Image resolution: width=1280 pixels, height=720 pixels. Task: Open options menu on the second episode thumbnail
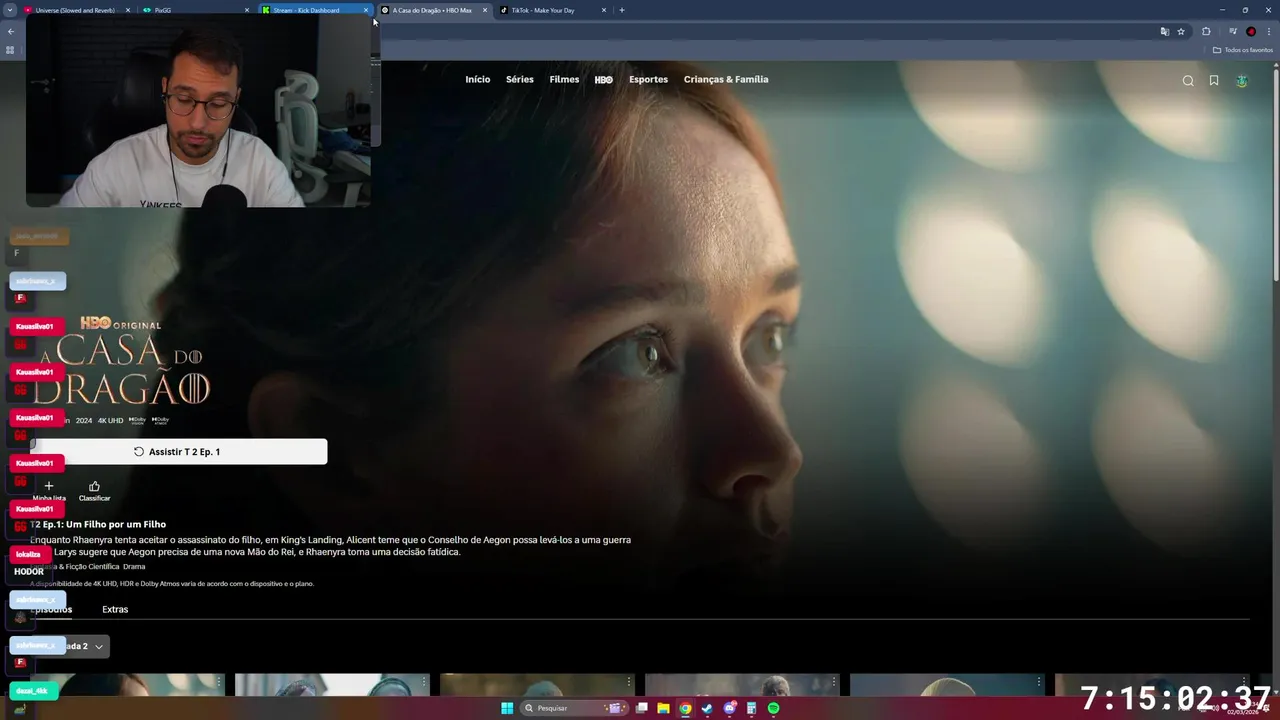tap(423, 682)
